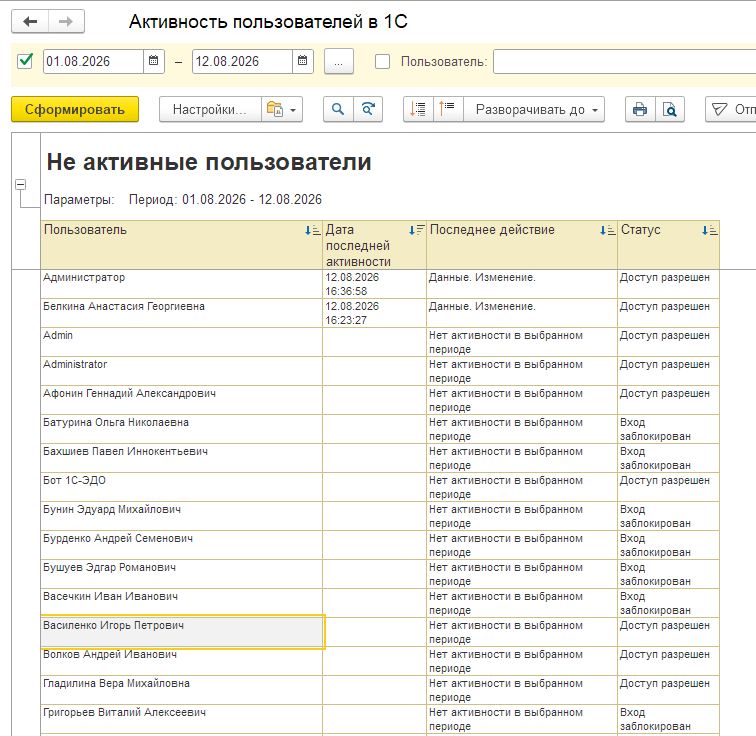756x736 pixels.
Task: Open print preview icon
Action: click(670, 109)
